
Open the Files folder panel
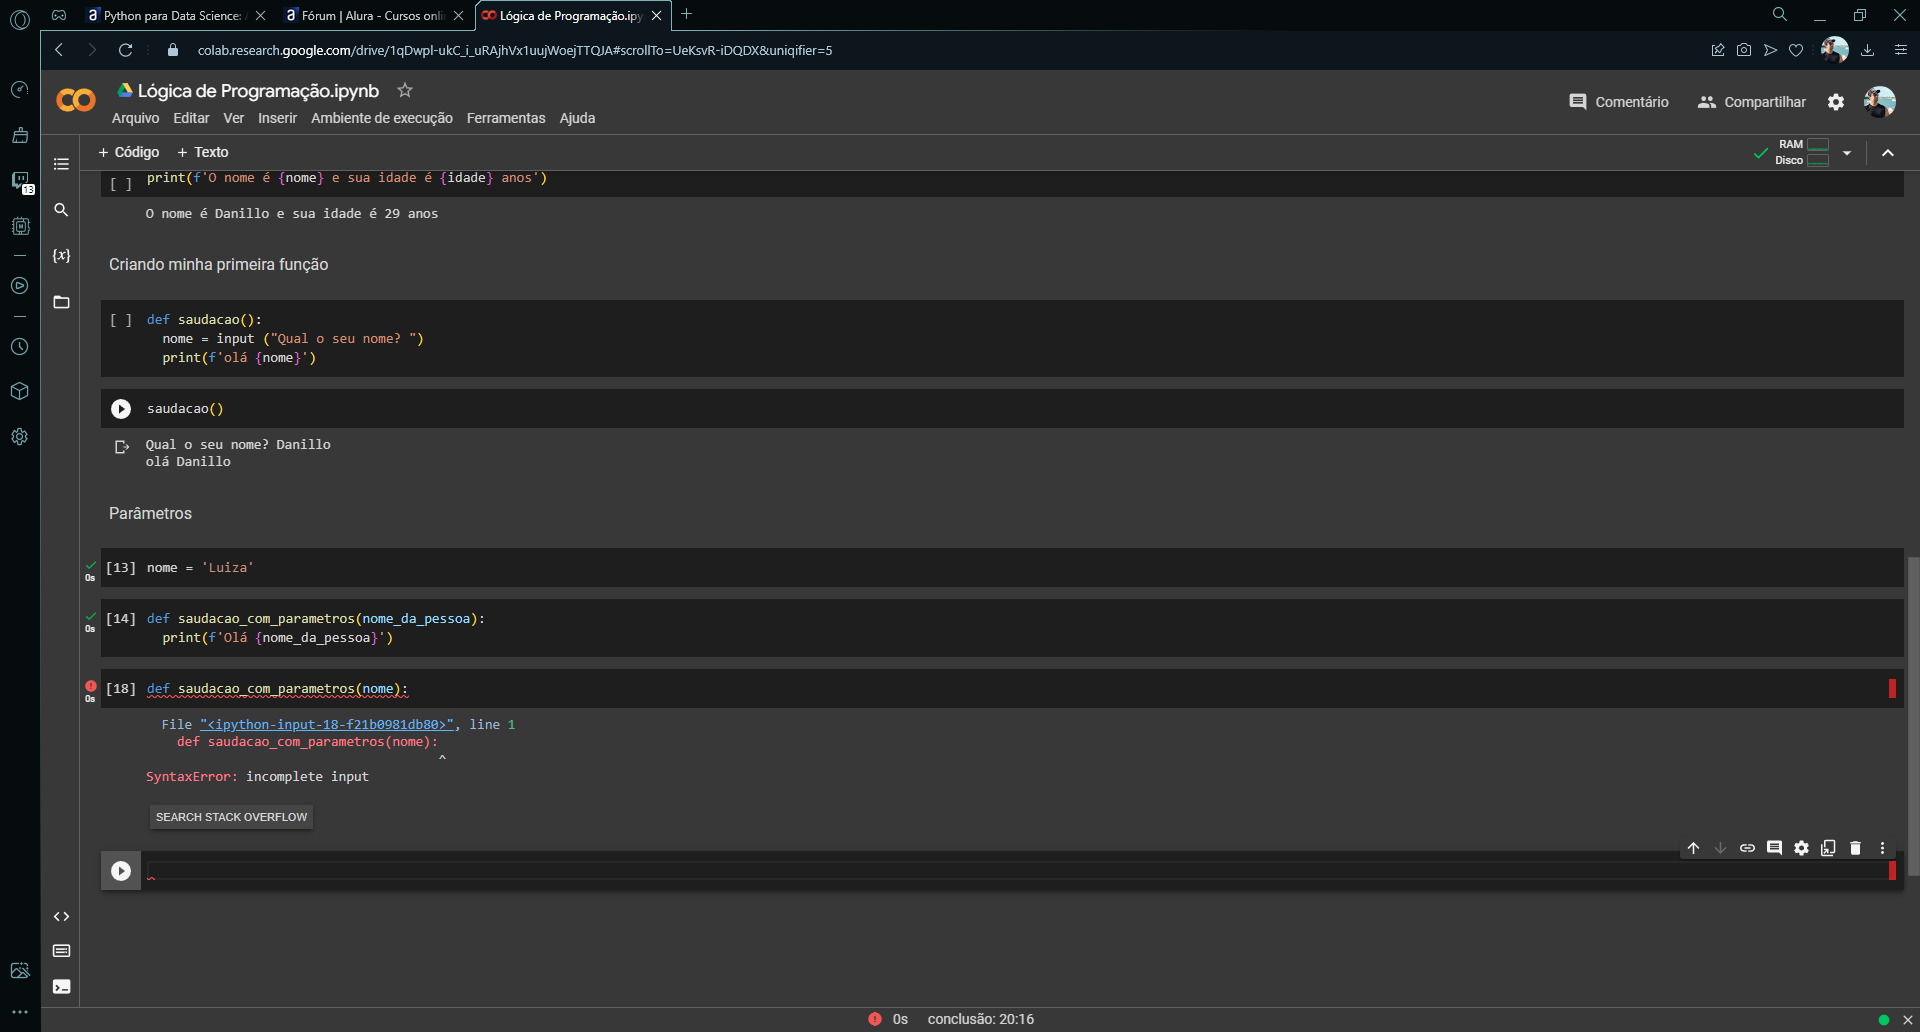(61, 302)
